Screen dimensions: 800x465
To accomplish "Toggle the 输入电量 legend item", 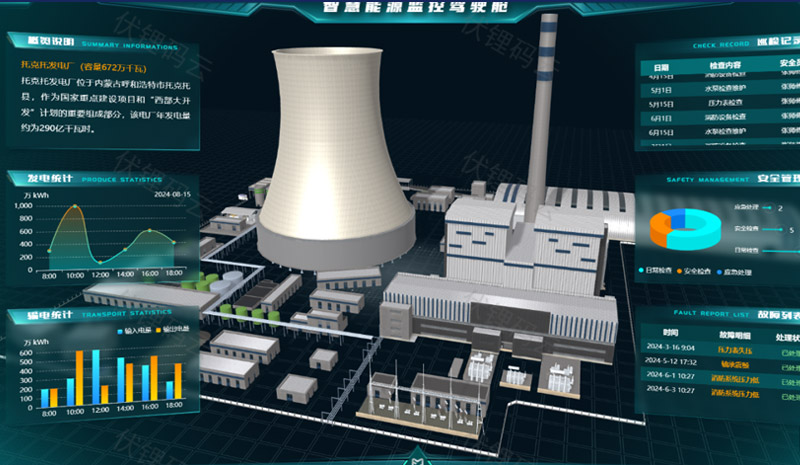I will coord(133,330).
